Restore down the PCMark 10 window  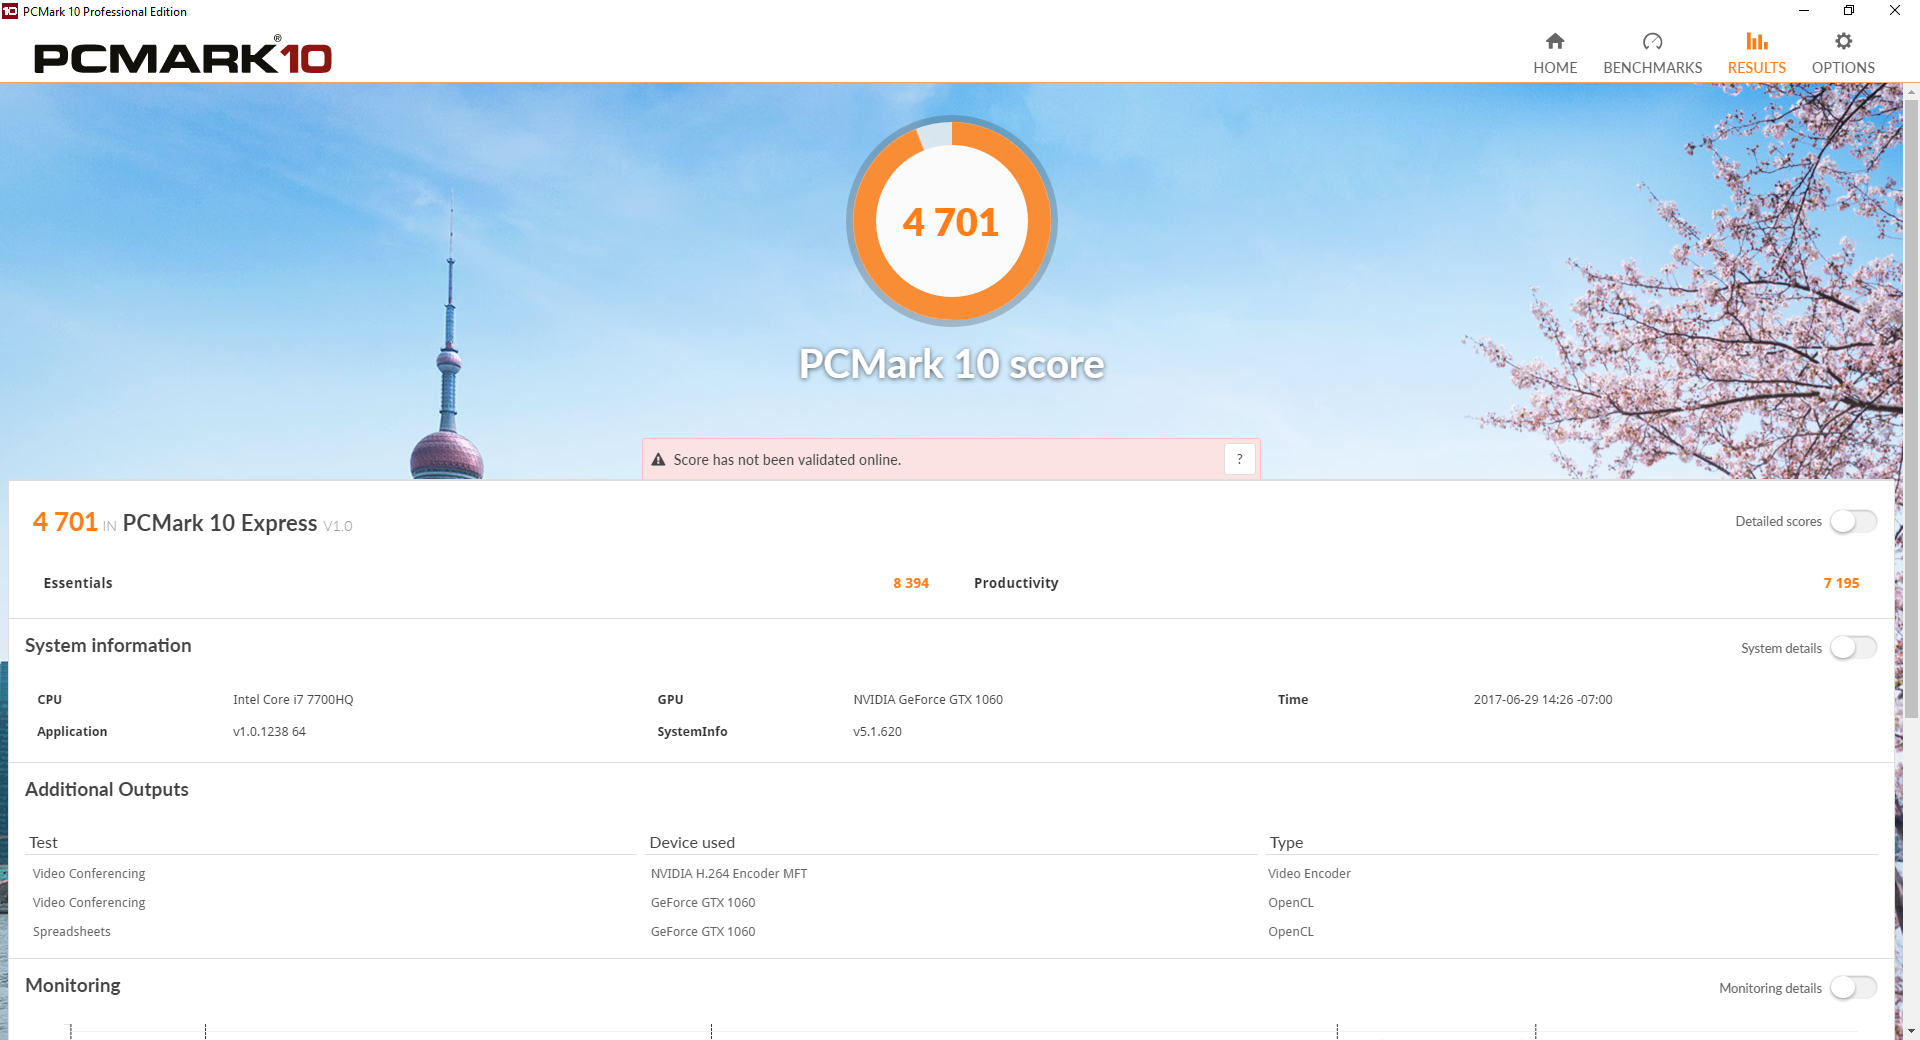click(x=1849, y=11)
